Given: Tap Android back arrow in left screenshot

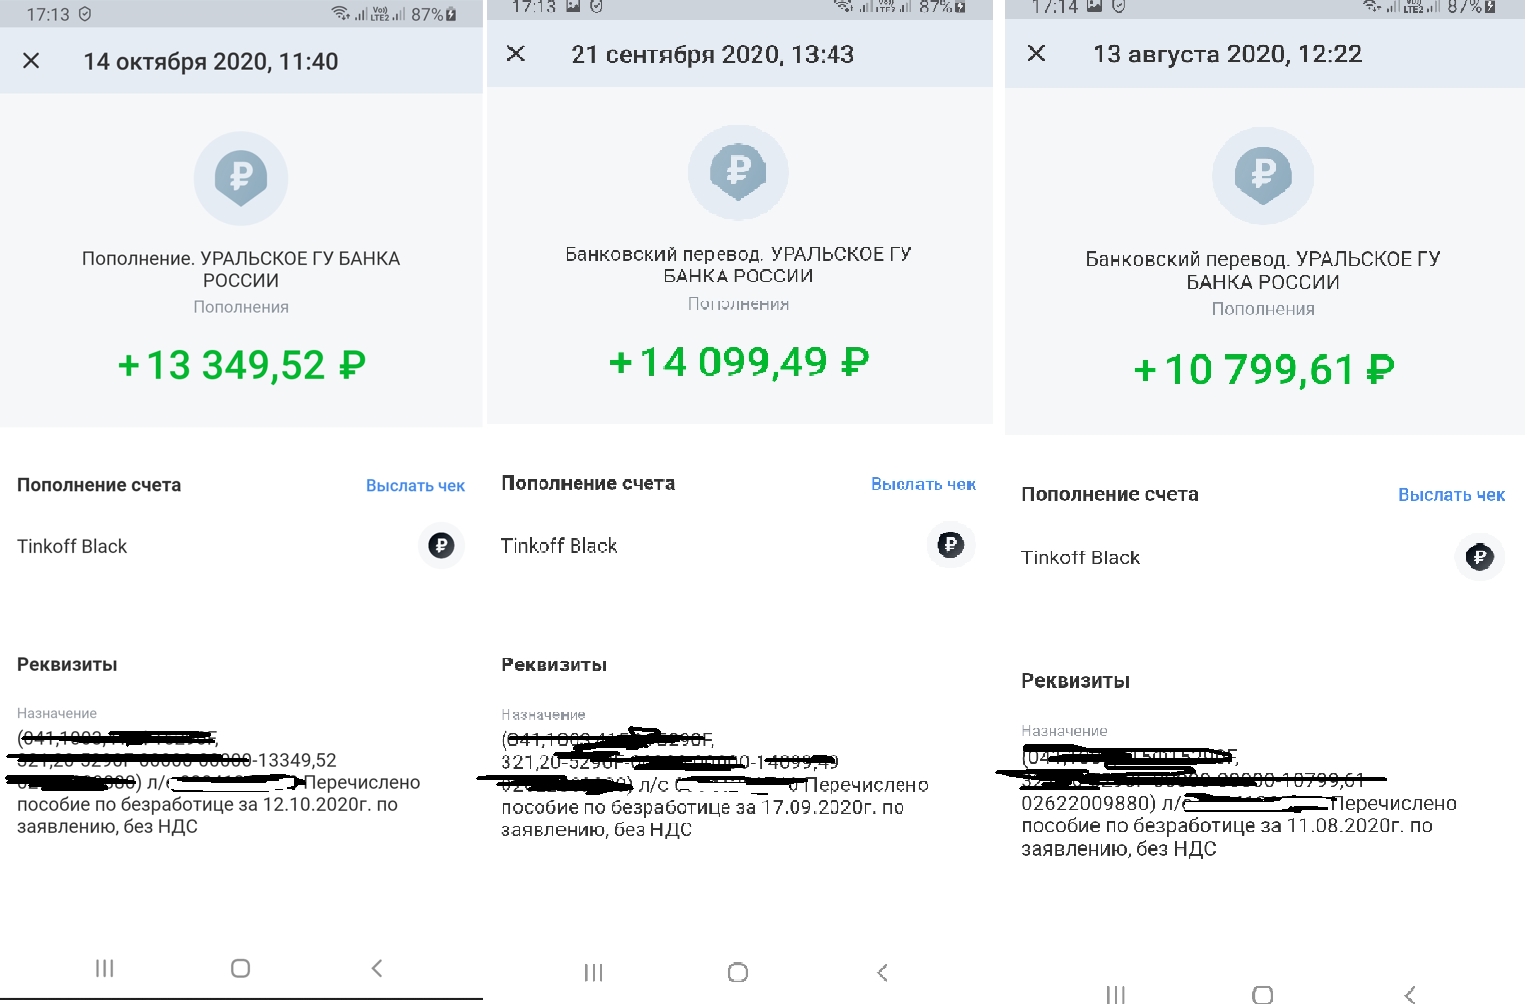Looking at the screenshot, I should 377,968.
